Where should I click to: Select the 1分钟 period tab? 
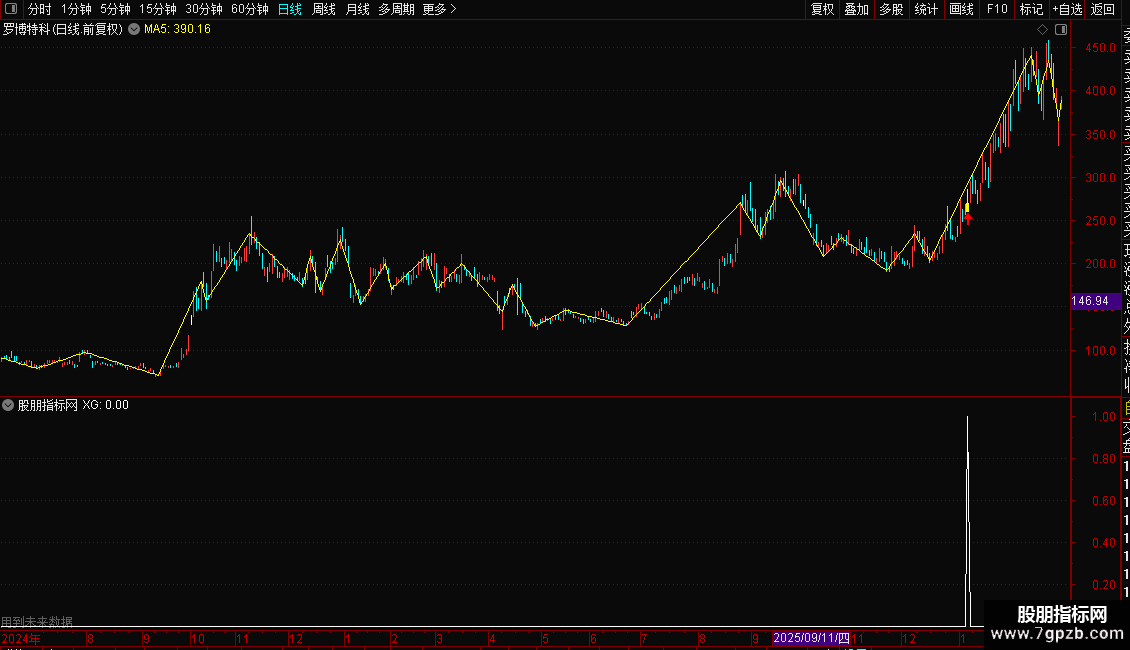(76, 9)
